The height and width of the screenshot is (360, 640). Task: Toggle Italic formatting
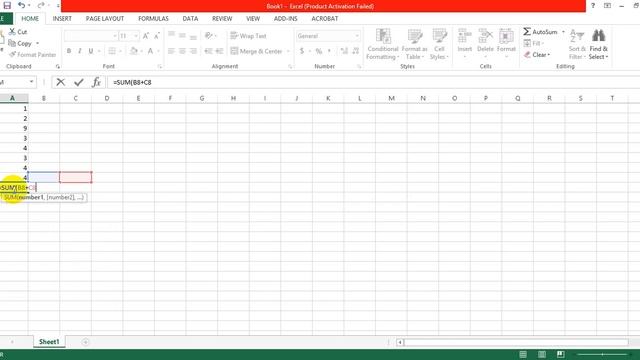[80, 51]
